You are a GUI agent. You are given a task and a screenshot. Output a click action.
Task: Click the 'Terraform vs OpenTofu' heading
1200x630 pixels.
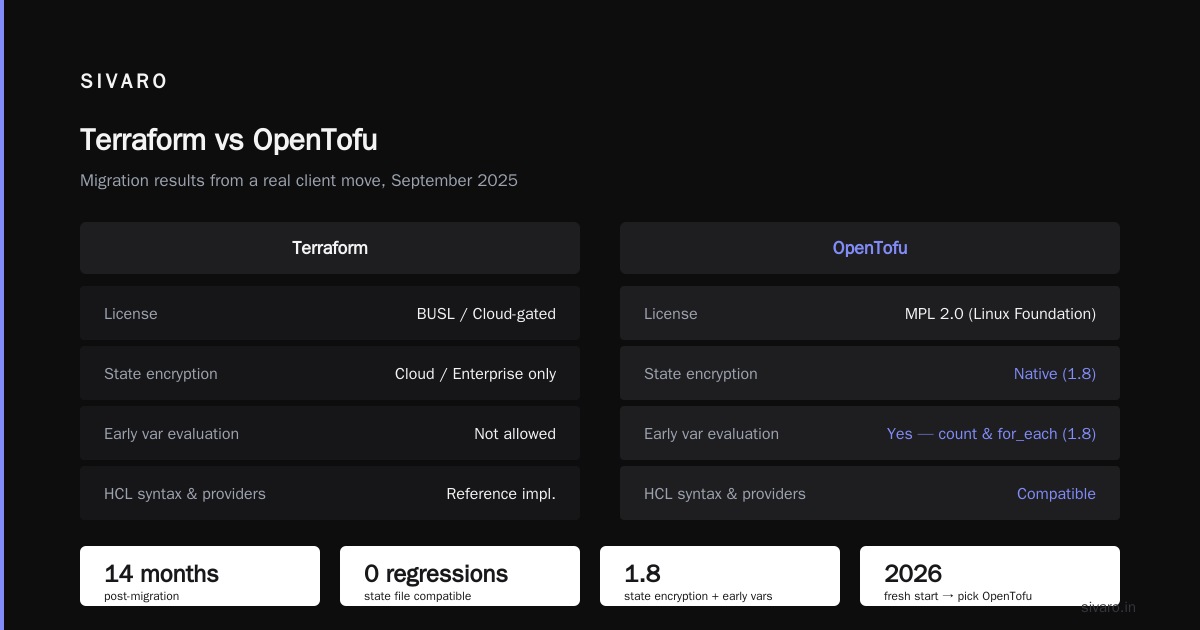(x=229, y=140)
